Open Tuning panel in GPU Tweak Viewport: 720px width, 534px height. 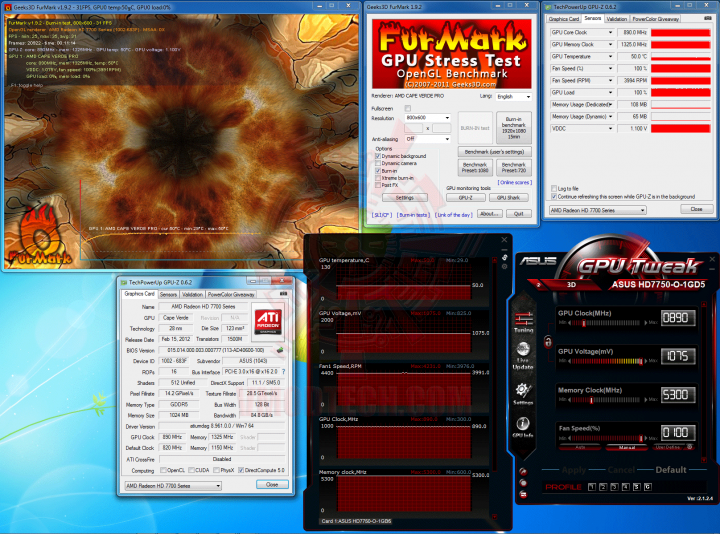click(x=523, y=322)
